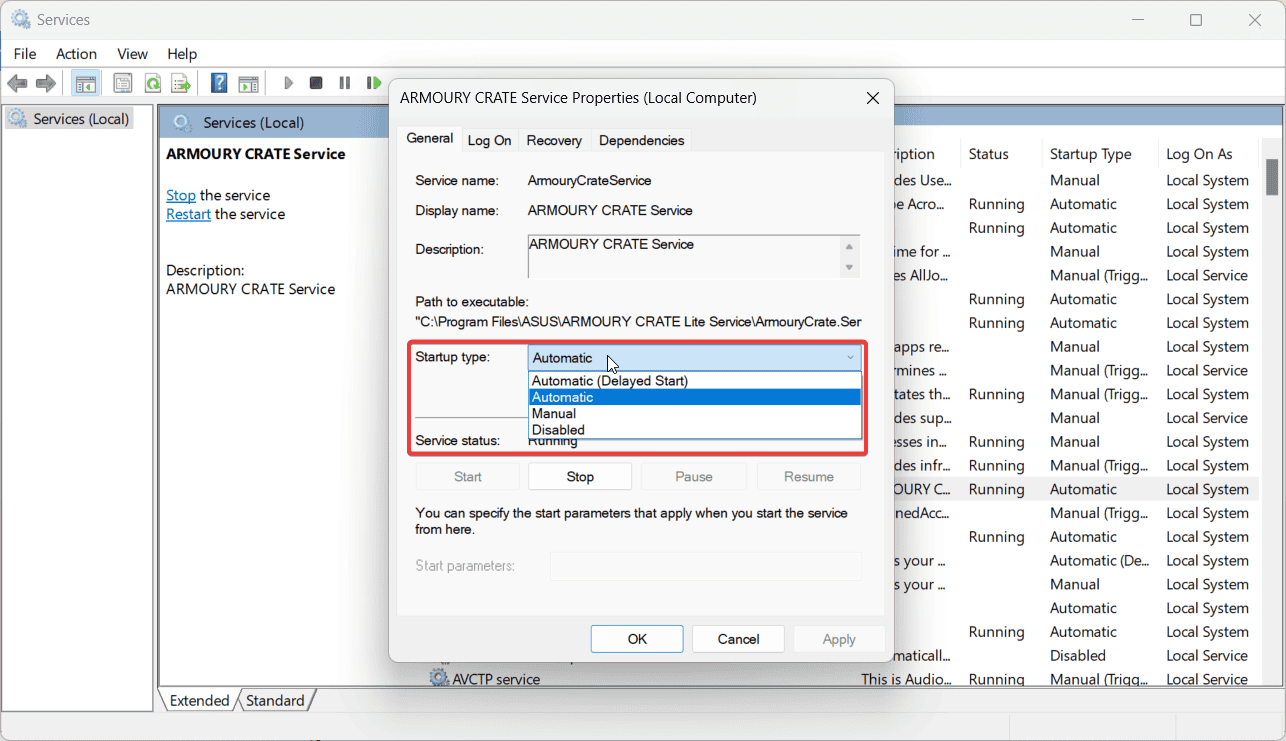The height and width of the screenshot is (741, 1286).
Task: Switch to the Recovery tab
Action: click(x=554, y=140)
